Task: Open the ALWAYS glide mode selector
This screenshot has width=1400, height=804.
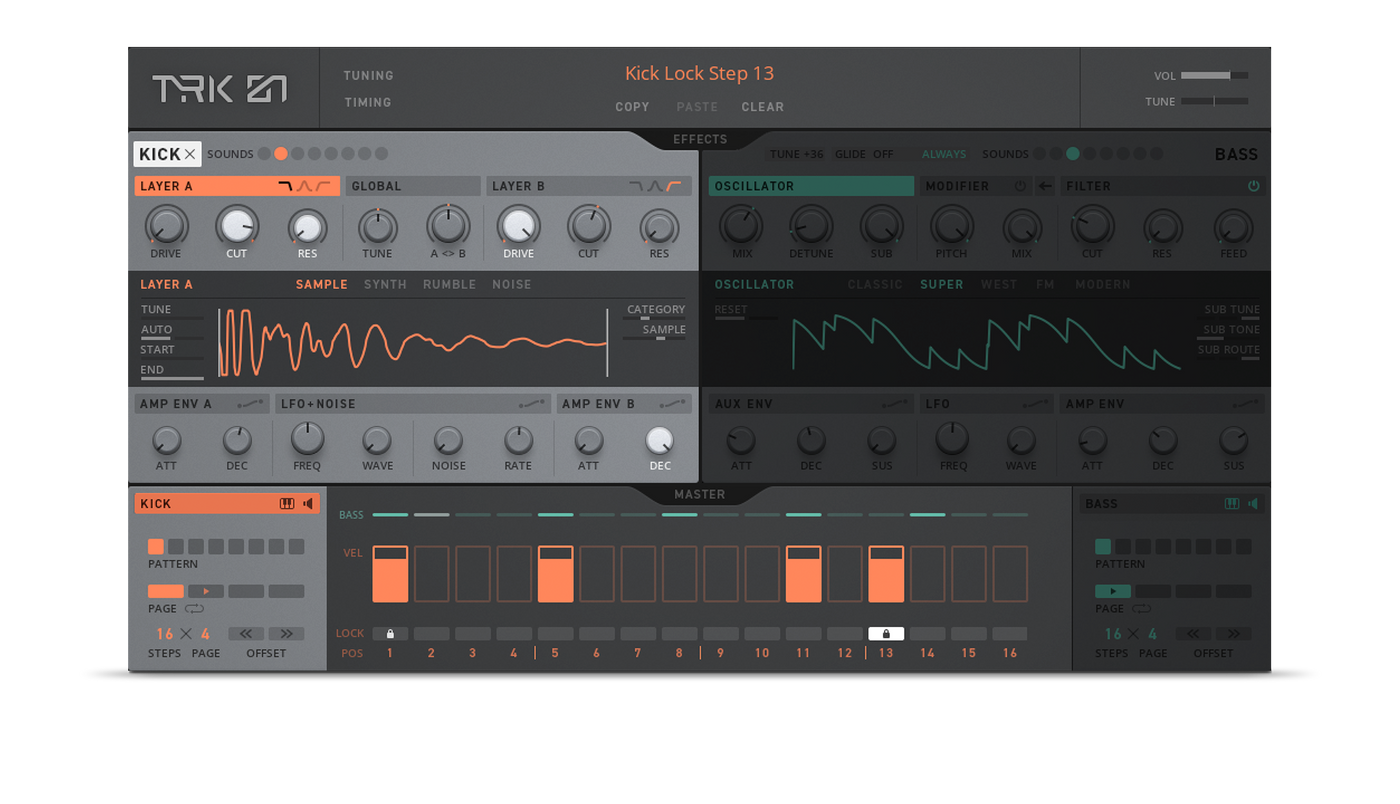Action: (944, 154)
